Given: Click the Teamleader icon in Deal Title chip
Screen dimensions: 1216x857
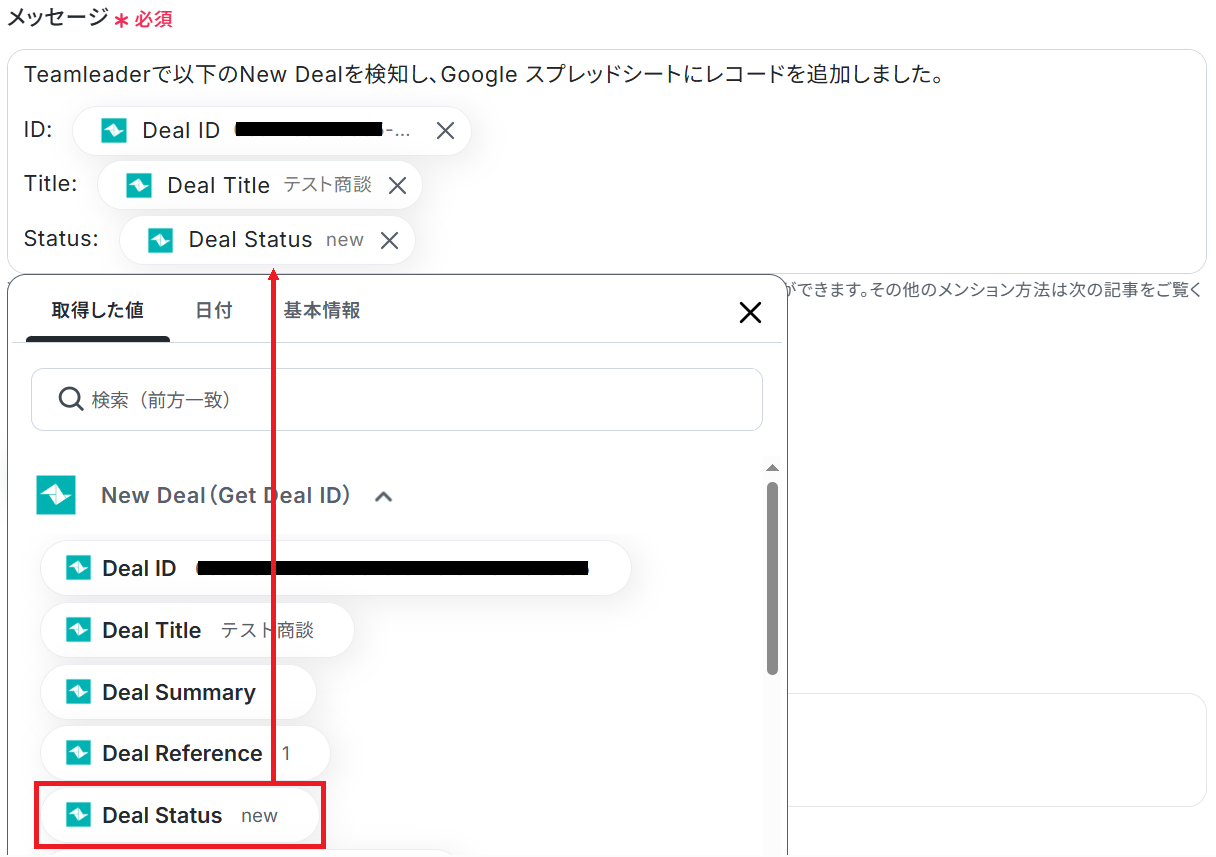Looking at the screenshot, I should [139, 185].
